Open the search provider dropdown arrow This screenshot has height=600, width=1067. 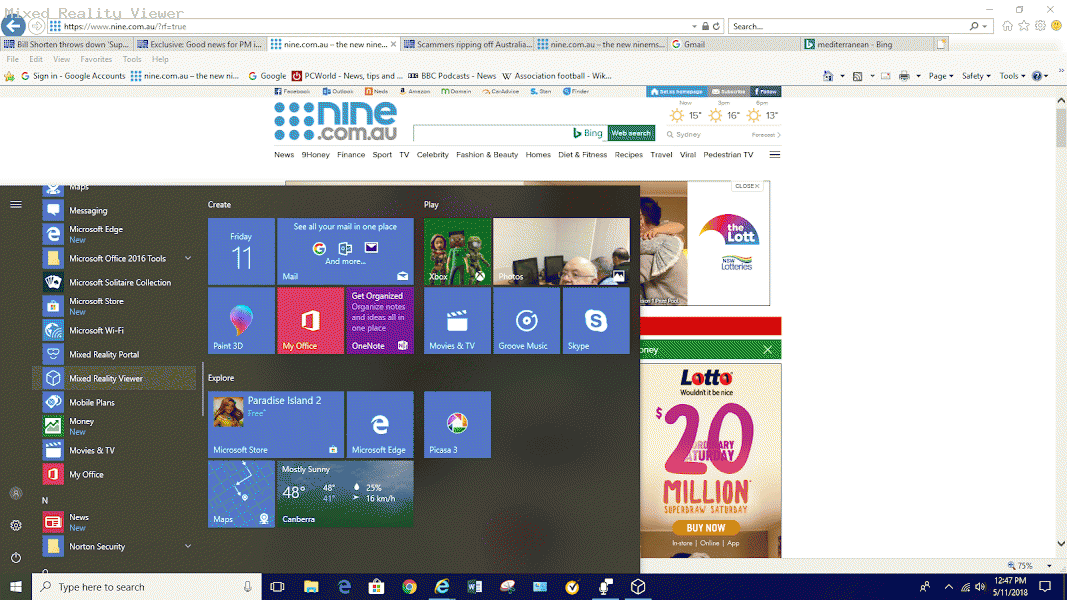[985, 27]
